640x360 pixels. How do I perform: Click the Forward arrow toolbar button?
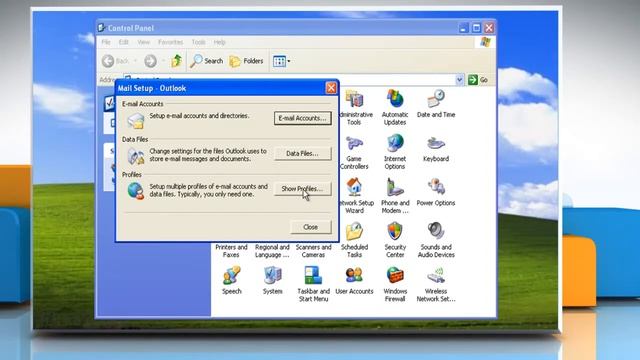(150, 61)
